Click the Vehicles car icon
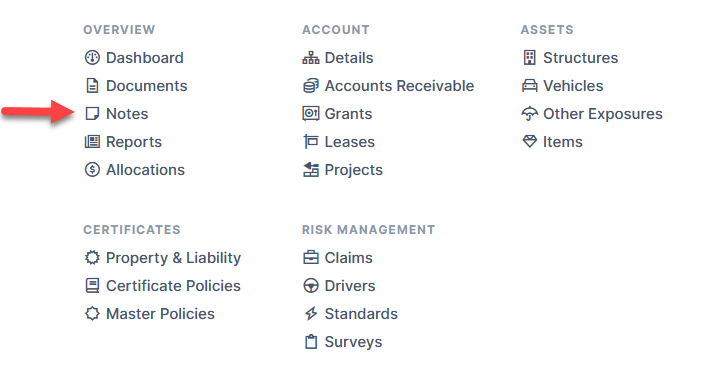The image size is (713, 380). pos(529,85)
